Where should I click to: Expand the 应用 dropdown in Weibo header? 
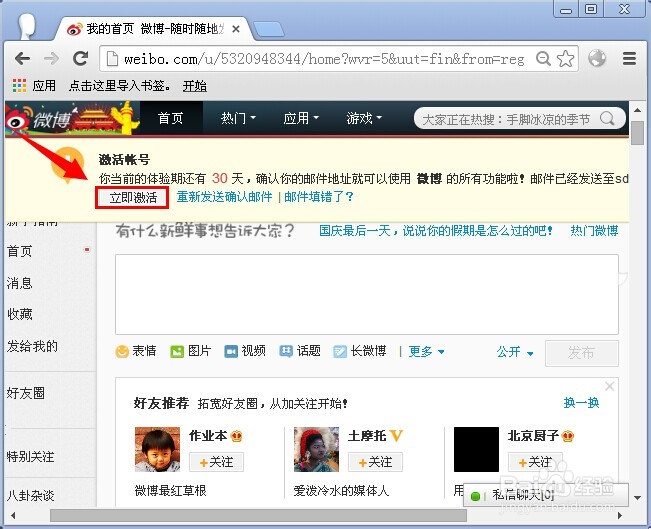pyautogui.click(x=301, y=118)
